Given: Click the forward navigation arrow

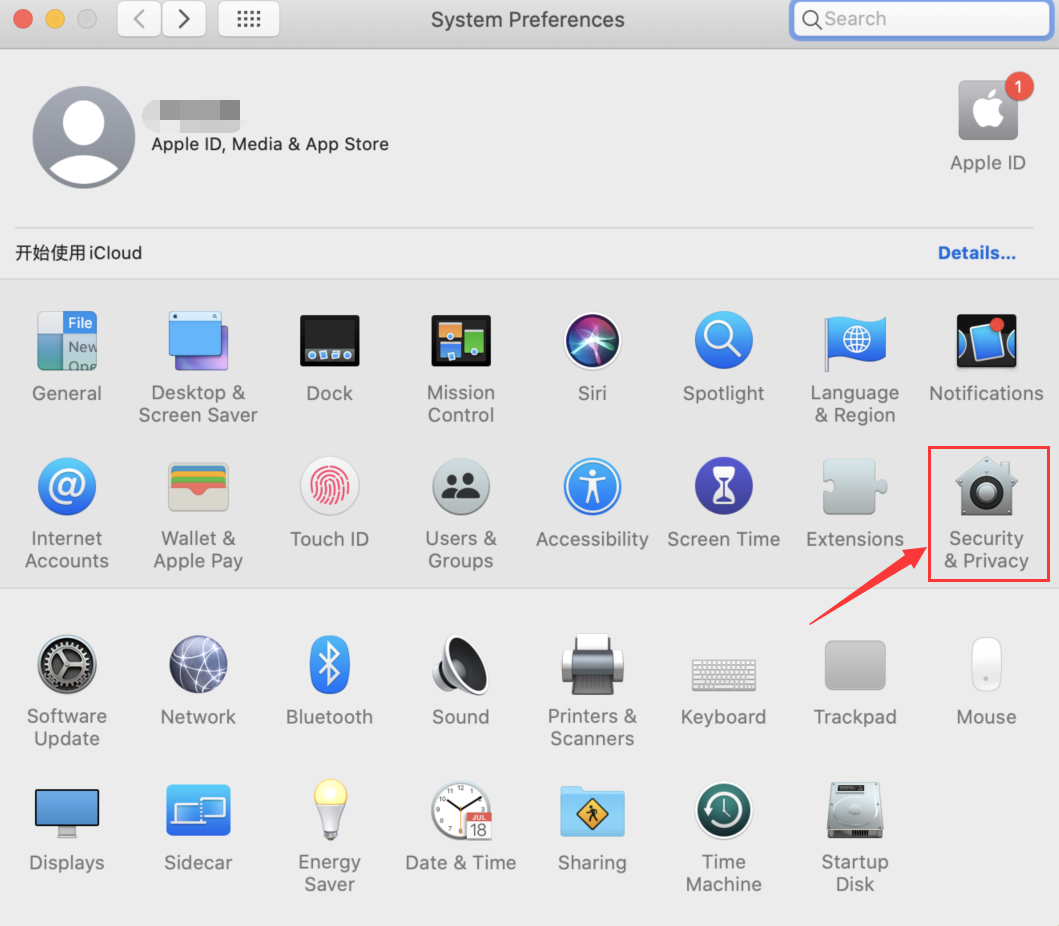Looking at the screenshot, I should tap(184, 19).
